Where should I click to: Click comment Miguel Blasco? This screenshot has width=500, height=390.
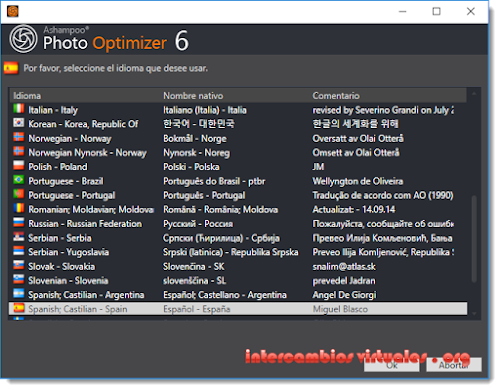[340, 309]
